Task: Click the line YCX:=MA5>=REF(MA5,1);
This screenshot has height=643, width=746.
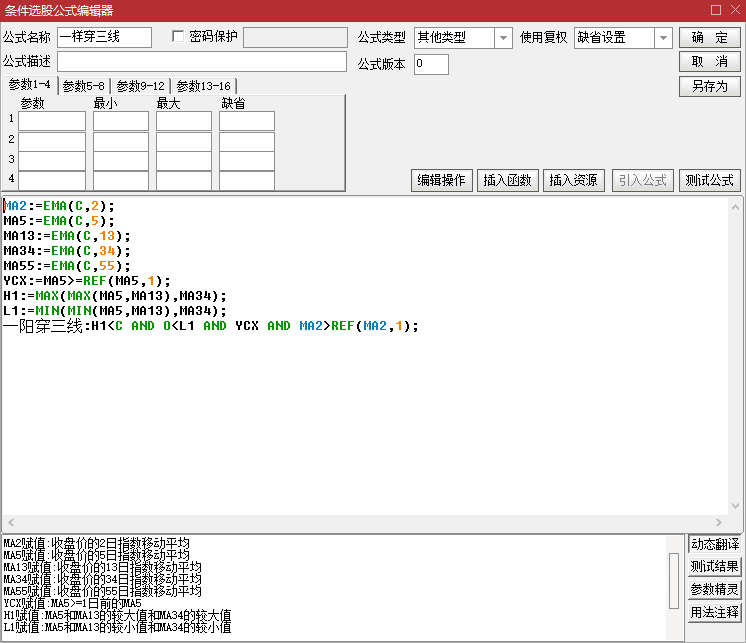Action: (87, 281)
